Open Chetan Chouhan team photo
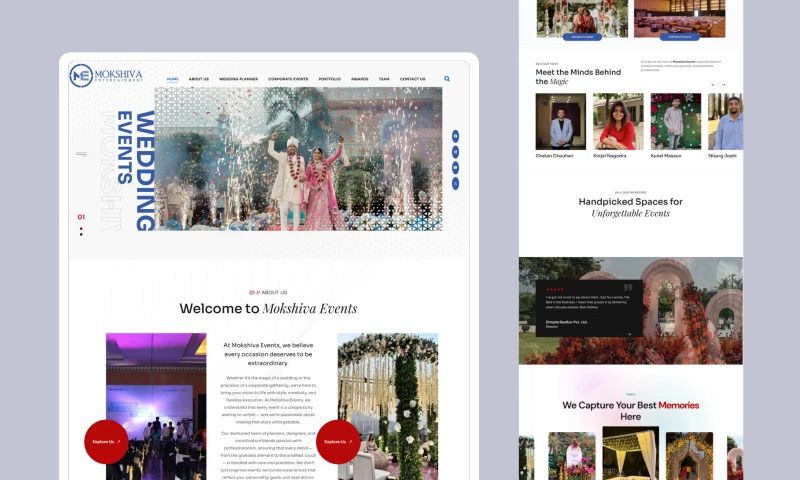 point(560,121)
